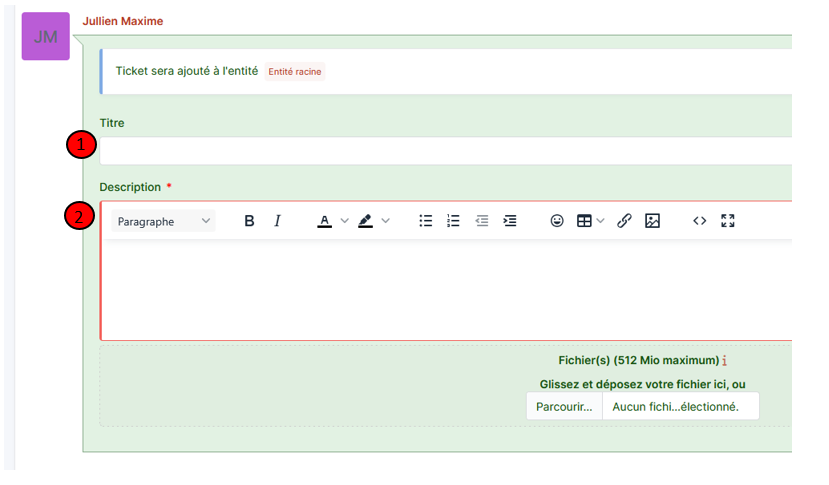Expand the highlight color options arrow

coord(386,221)
